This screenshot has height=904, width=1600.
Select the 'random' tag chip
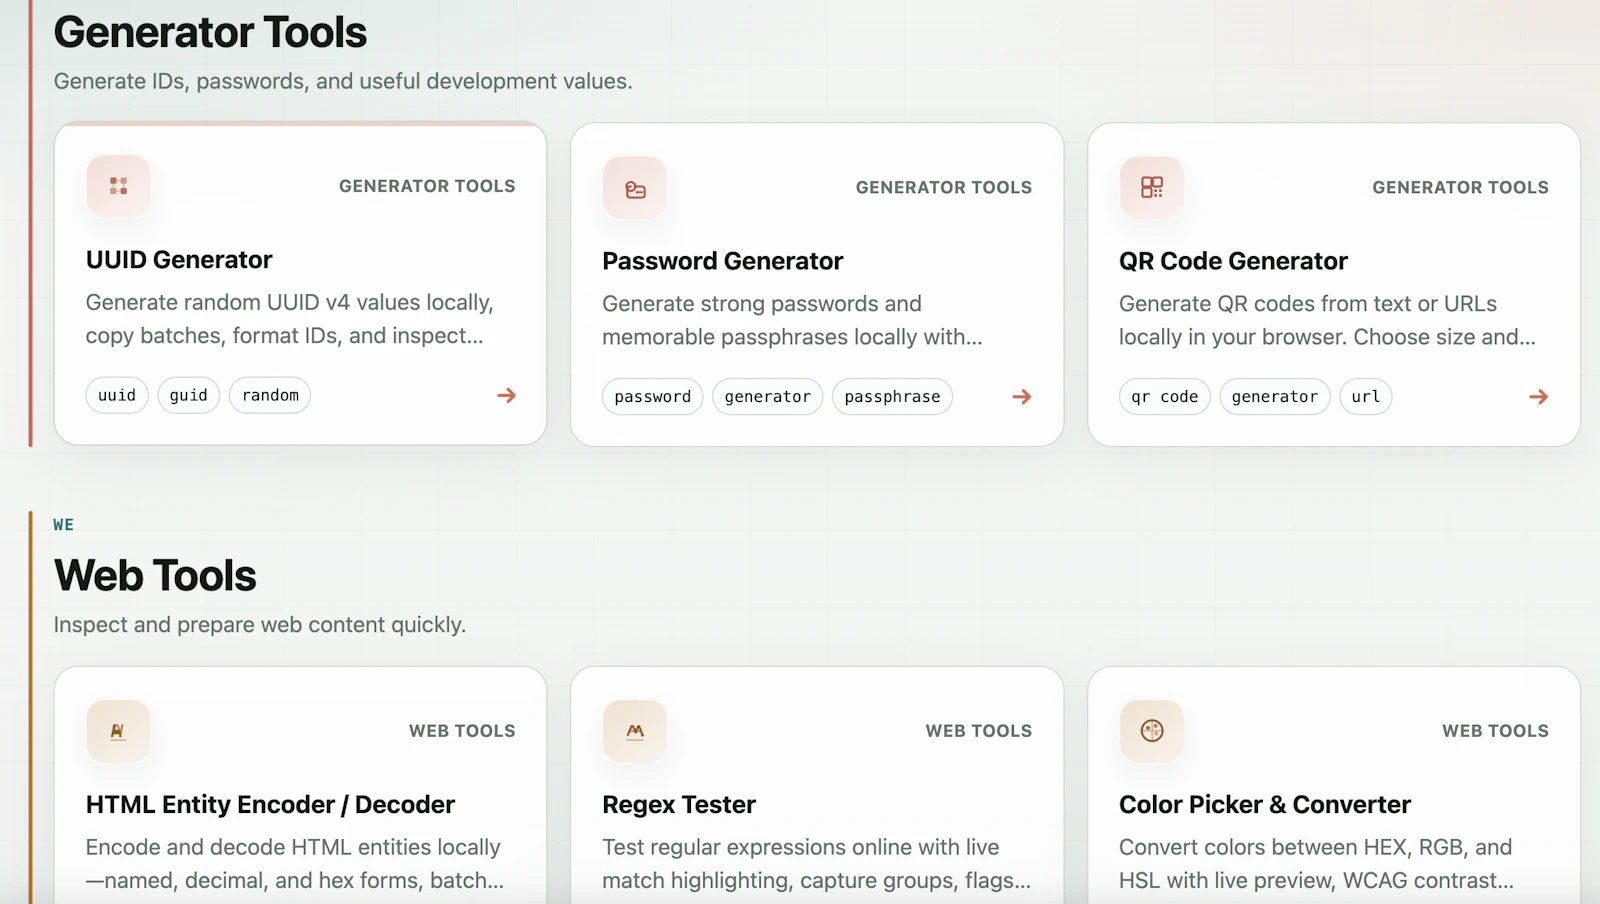(270, 395)
